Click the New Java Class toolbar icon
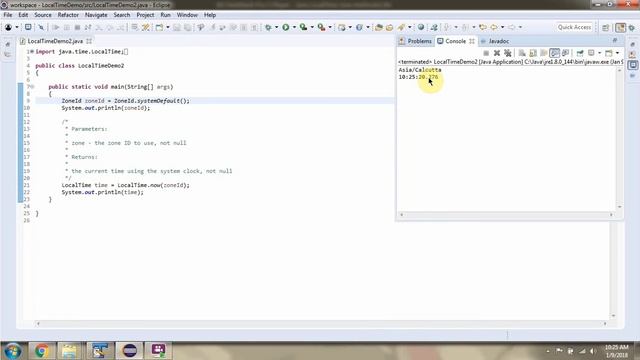The height and width of the screenshot is (360, 640). tap(359, 27)
